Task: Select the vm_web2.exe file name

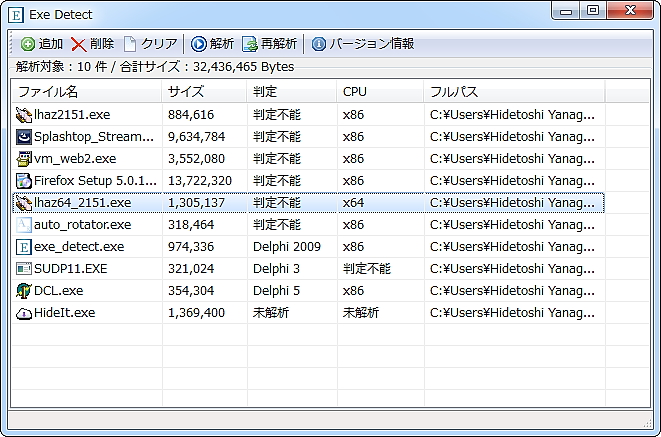Action: click(x=75, y=158)
